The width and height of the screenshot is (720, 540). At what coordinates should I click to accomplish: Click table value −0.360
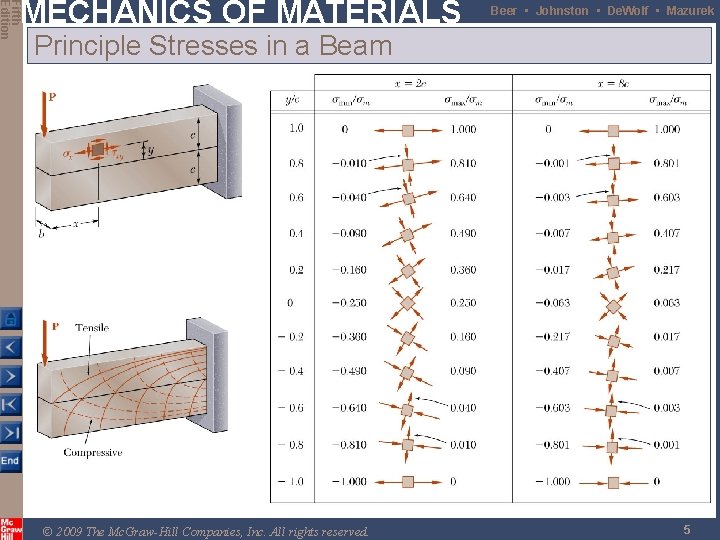349,337
